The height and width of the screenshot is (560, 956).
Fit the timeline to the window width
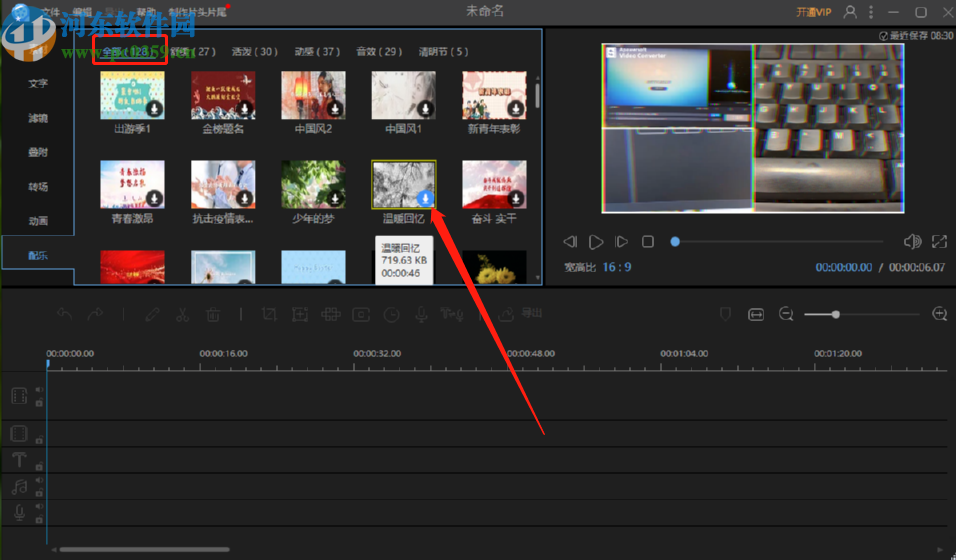(x=755, y=314)
